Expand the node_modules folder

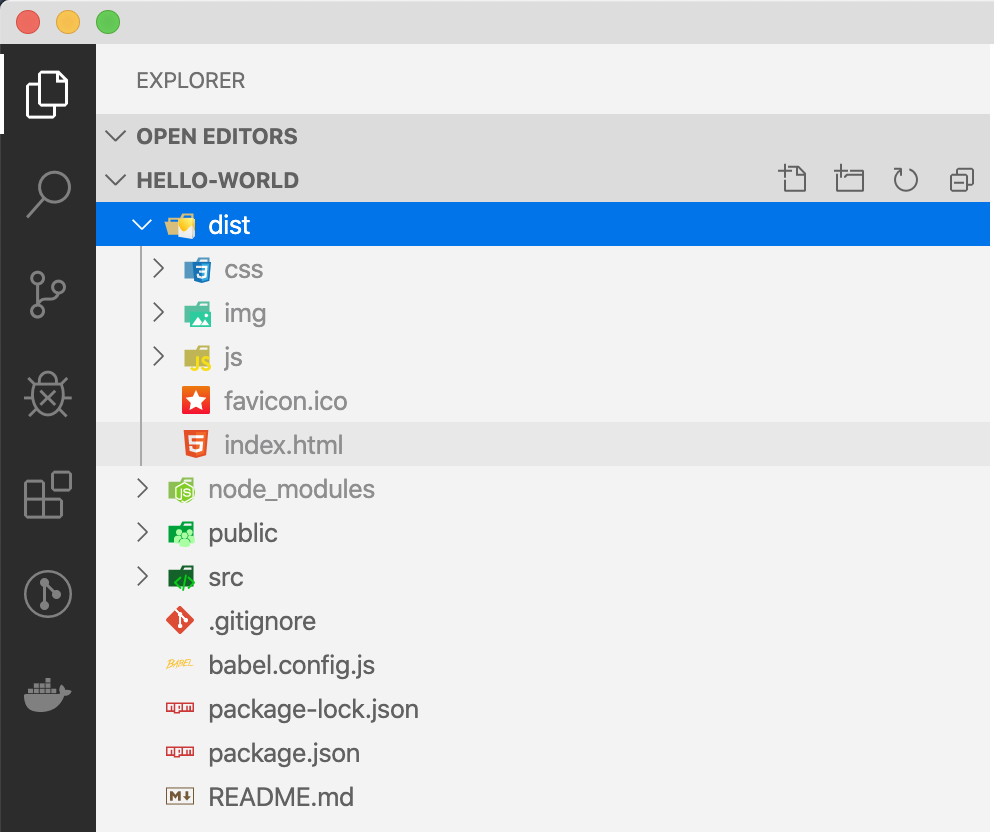tap(143, 489)
